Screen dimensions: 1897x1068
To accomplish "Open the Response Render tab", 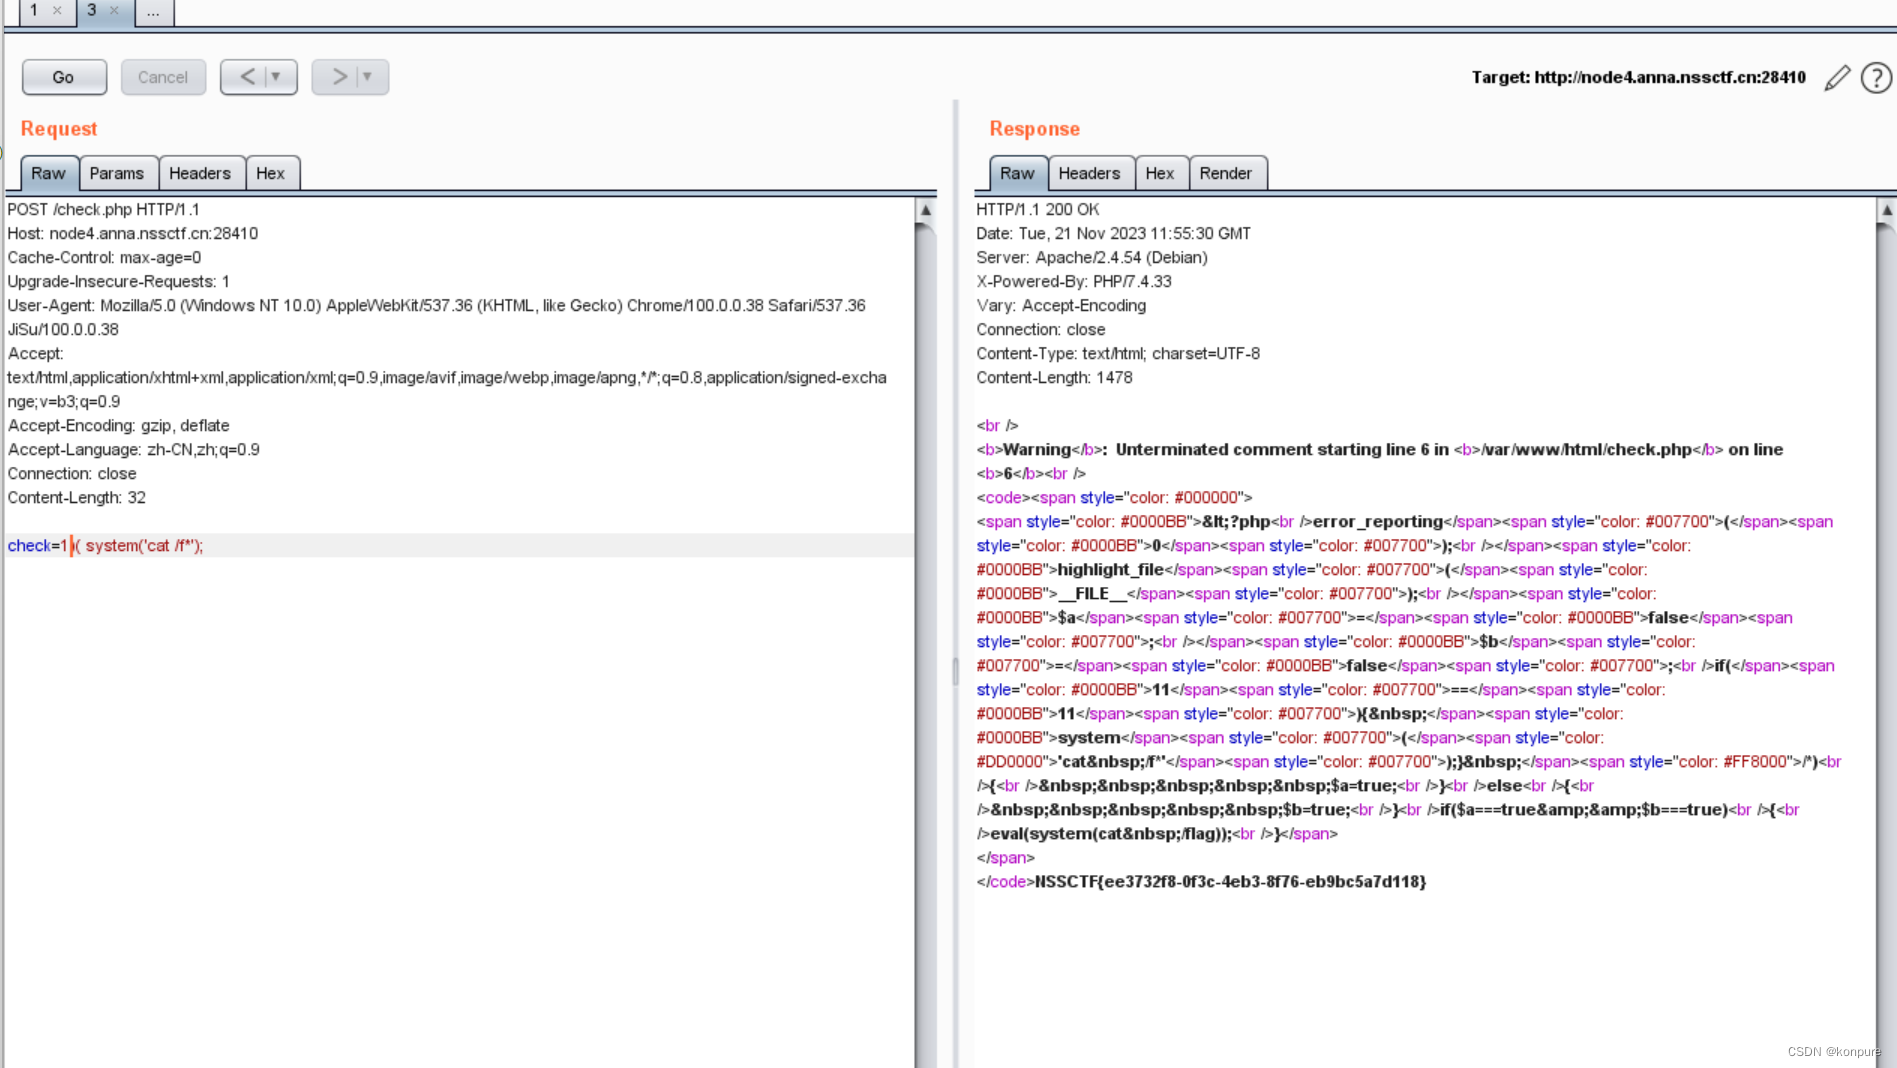I will 1226,173.
